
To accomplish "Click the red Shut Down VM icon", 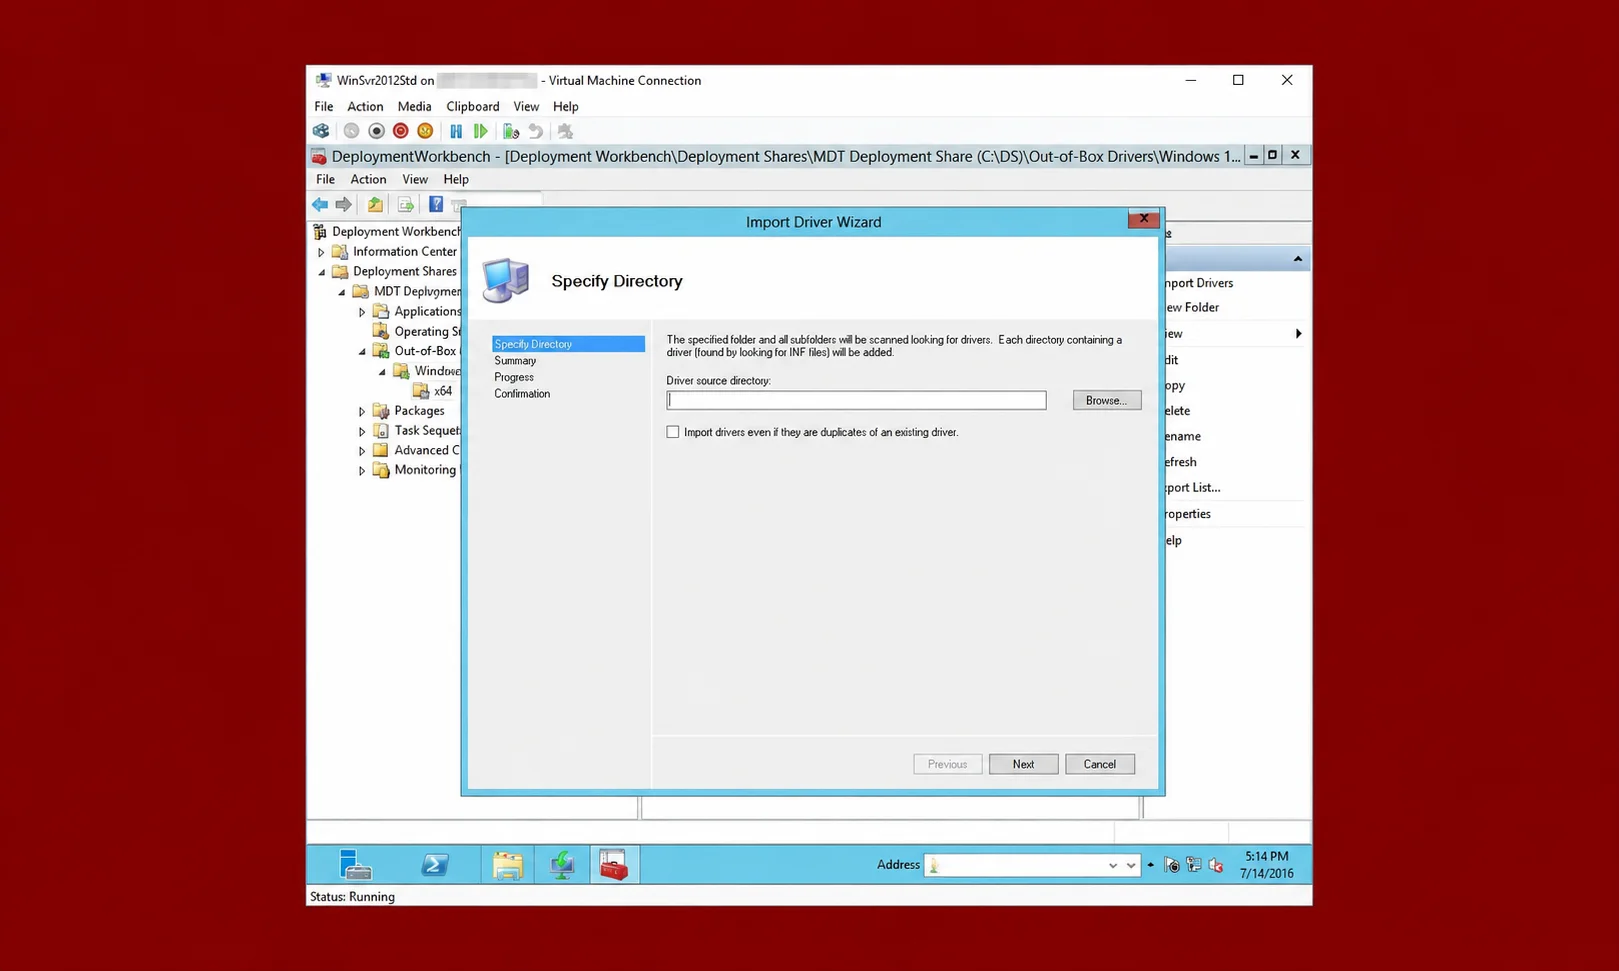I will (401, 131).
